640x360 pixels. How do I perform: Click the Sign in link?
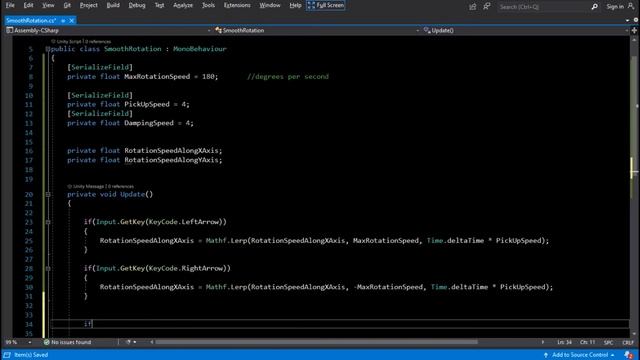[x=615, y=7]
